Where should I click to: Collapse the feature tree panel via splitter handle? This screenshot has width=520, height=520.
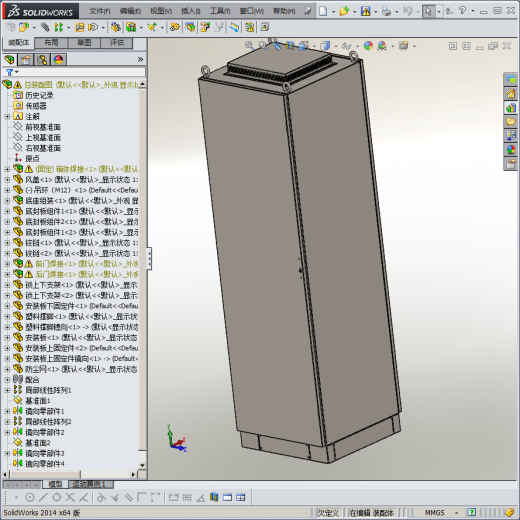149,258
